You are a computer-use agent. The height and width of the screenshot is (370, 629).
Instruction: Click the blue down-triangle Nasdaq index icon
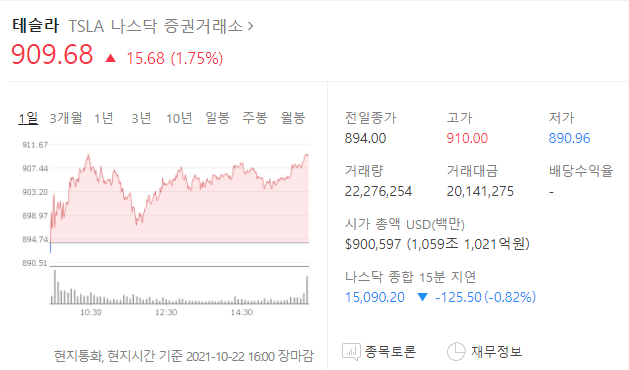coord(422,297)
